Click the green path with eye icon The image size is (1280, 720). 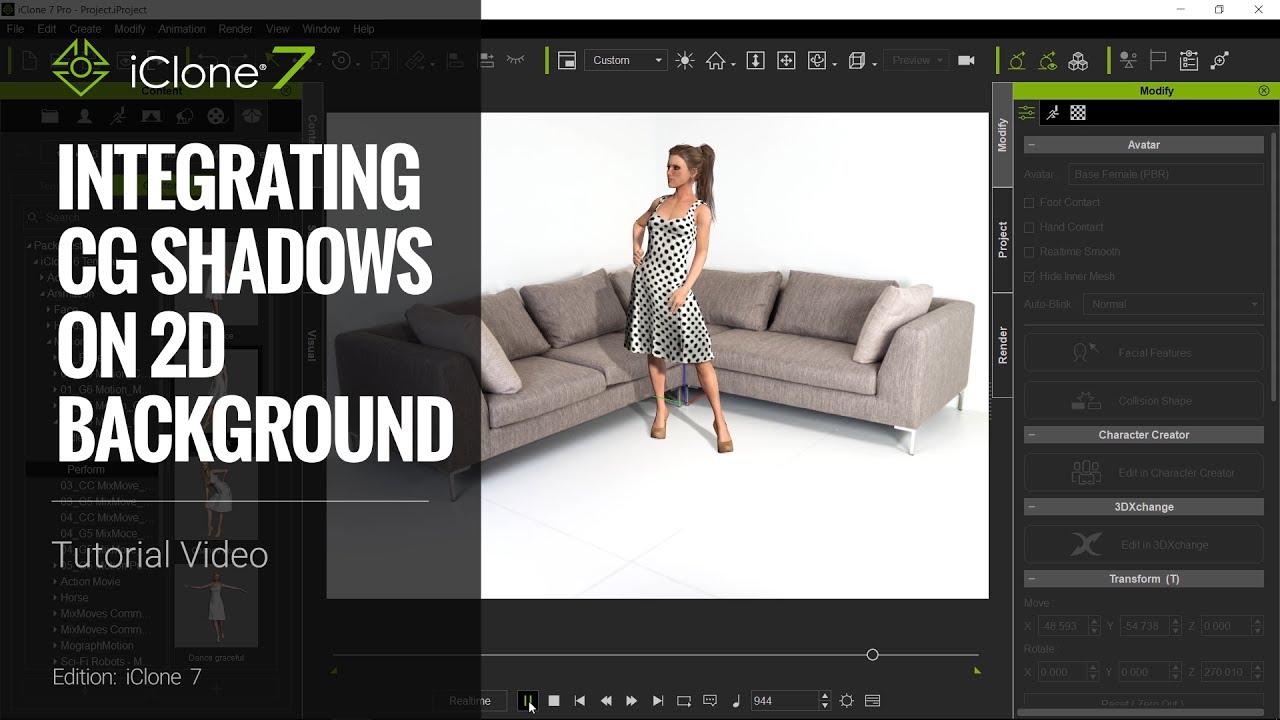click(1048, 61)
